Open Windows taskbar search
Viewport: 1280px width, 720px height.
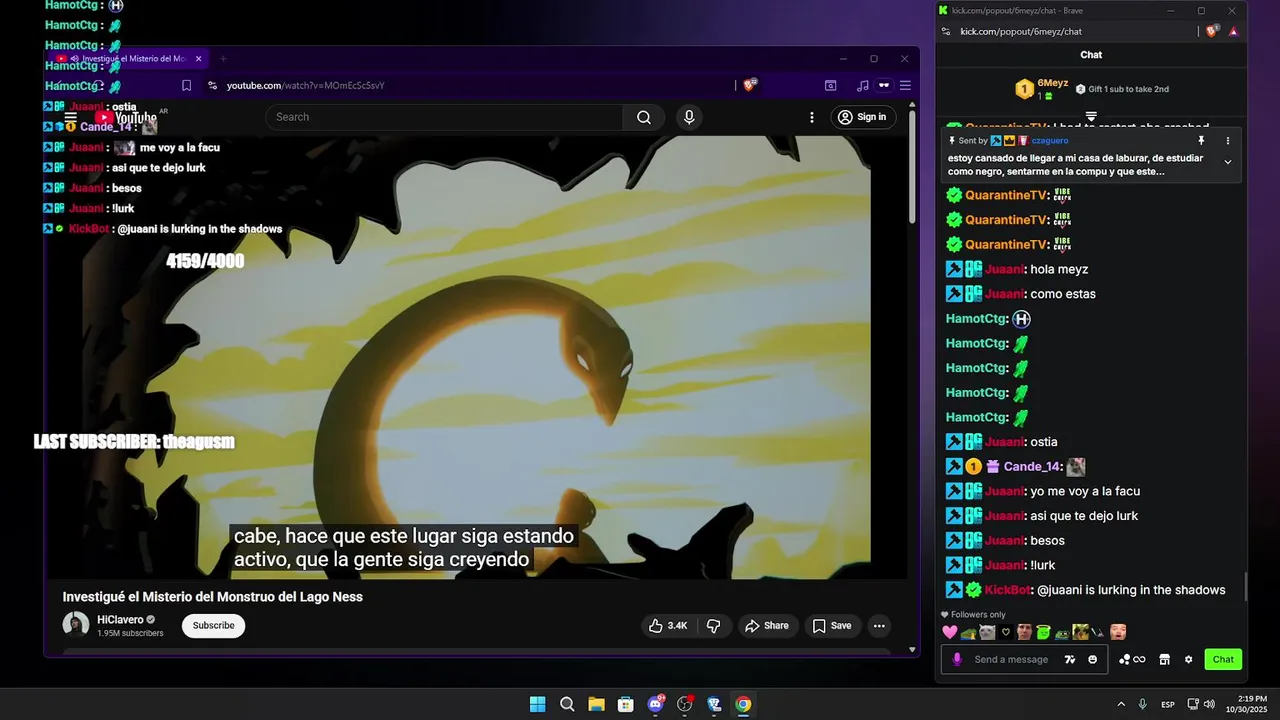567,704
